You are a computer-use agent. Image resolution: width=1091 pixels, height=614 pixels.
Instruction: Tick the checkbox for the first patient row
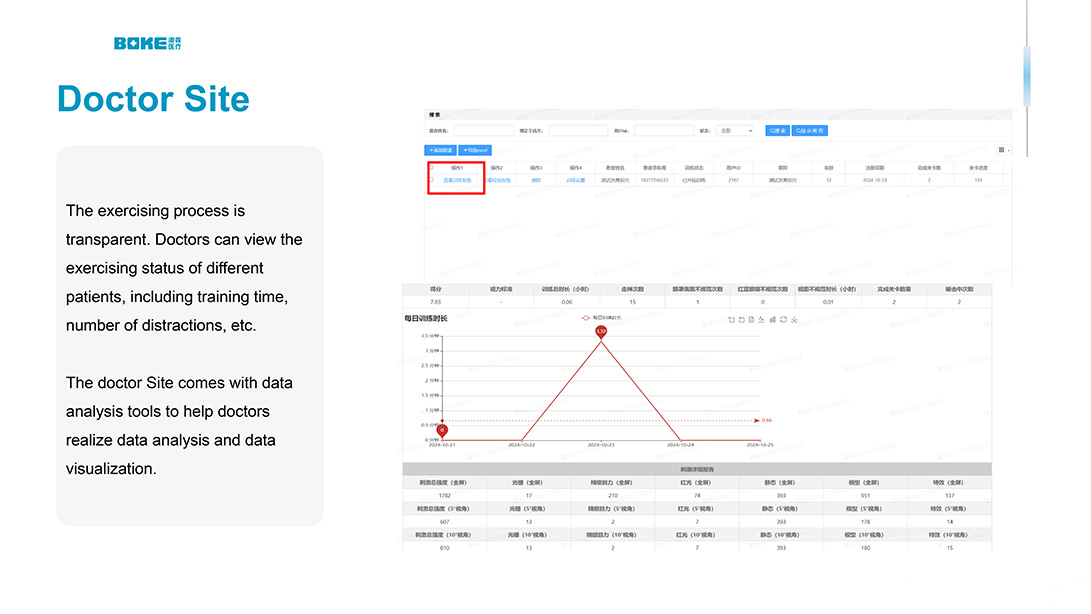[x=433, y=180]
